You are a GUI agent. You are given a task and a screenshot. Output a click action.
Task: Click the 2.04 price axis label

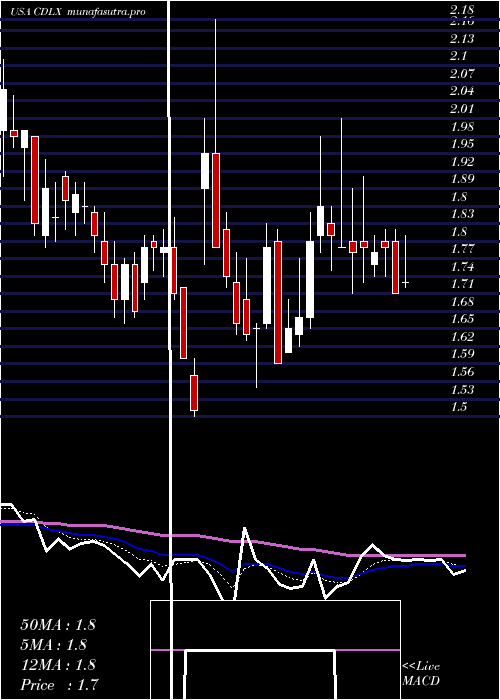(x=462, y=91)
